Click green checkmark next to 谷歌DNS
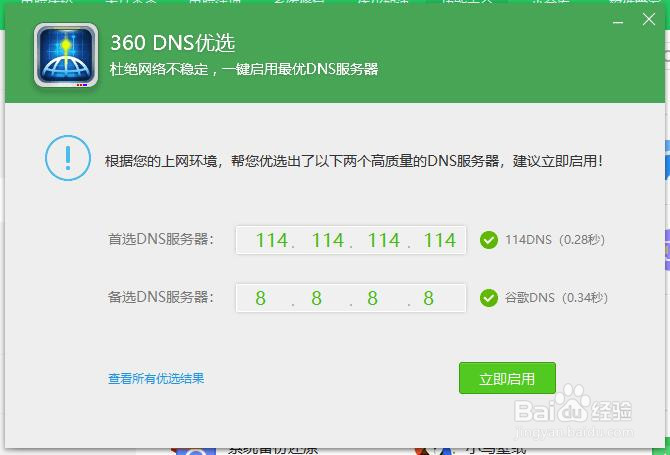 pyautogui.click(x=488, y=298)
